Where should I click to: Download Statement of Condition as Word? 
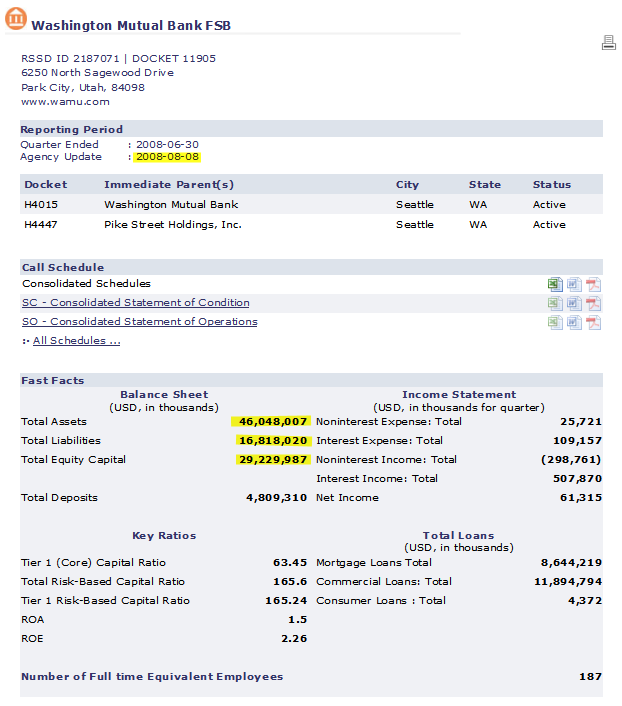click(574, 303)
